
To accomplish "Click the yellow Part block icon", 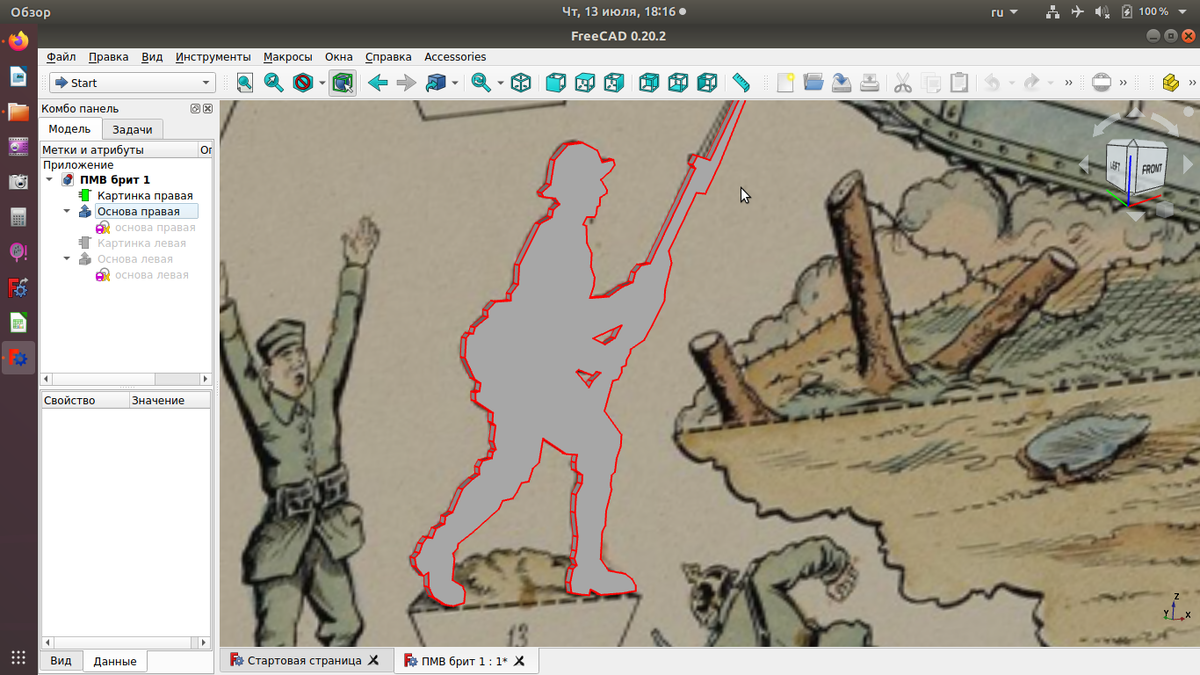I will tap(1172, 83).
